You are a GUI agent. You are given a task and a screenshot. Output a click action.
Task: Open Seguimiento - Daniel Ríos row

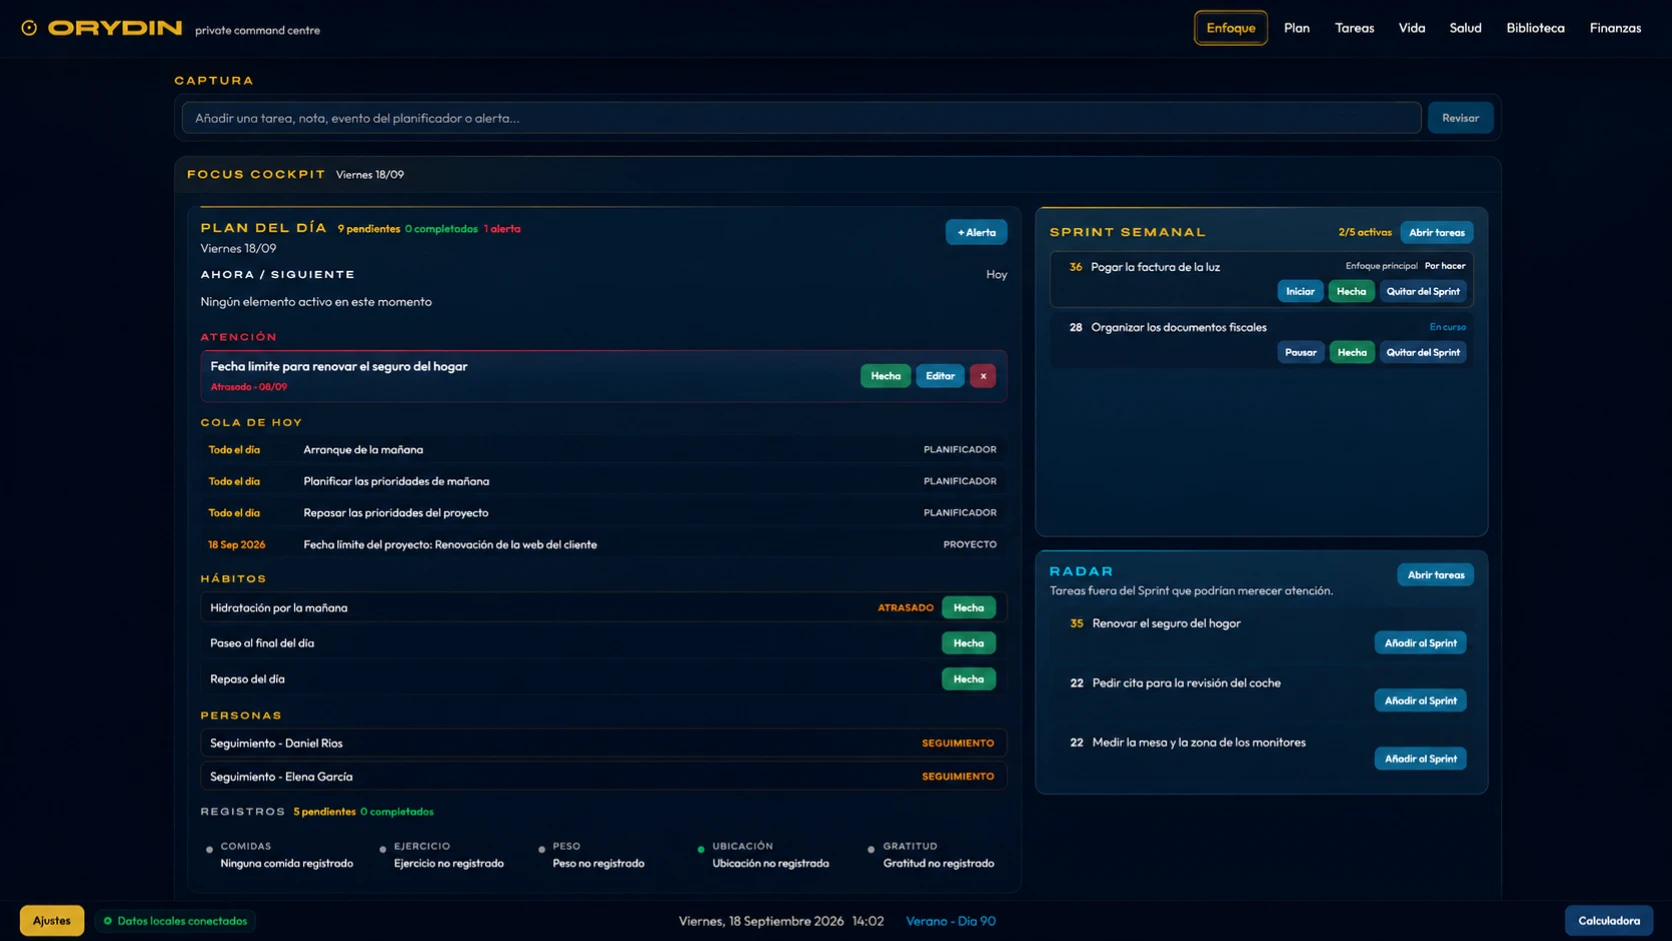[x=603, y=743]
